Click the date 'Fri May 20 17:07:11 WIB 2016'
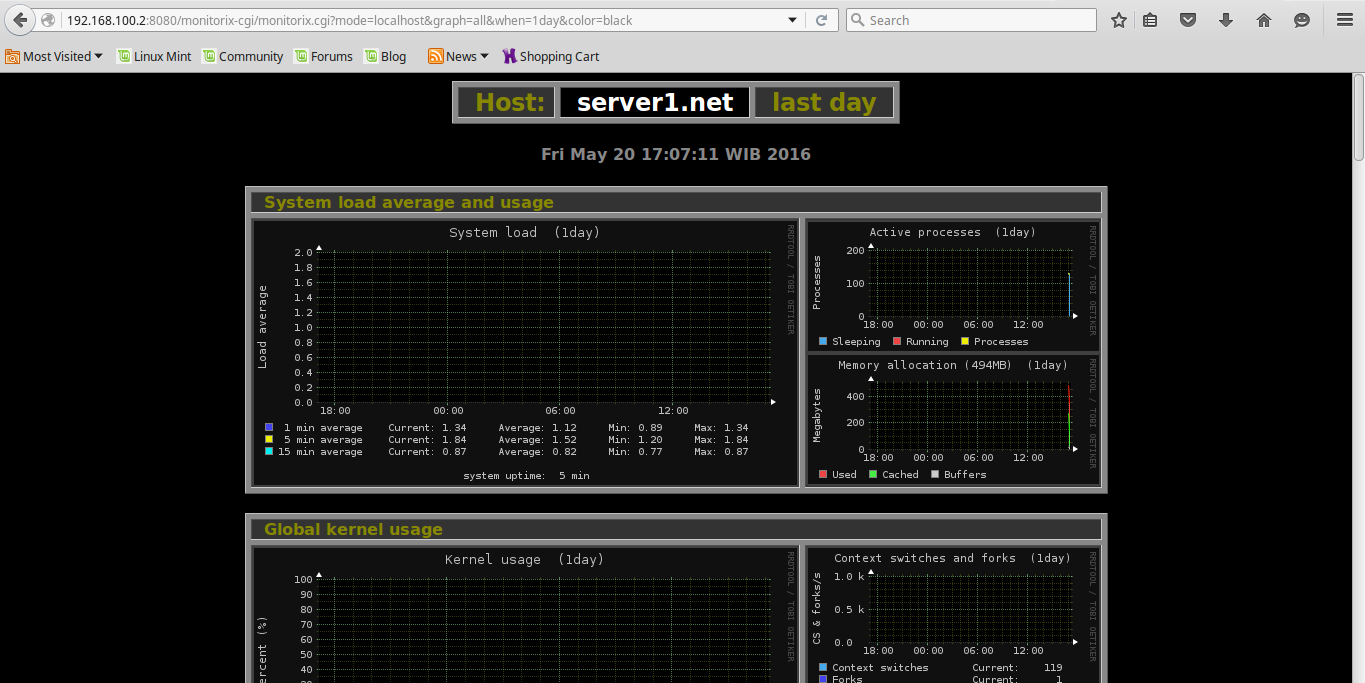The width and height of the screenshot is (1365, 683). point(676,154)
